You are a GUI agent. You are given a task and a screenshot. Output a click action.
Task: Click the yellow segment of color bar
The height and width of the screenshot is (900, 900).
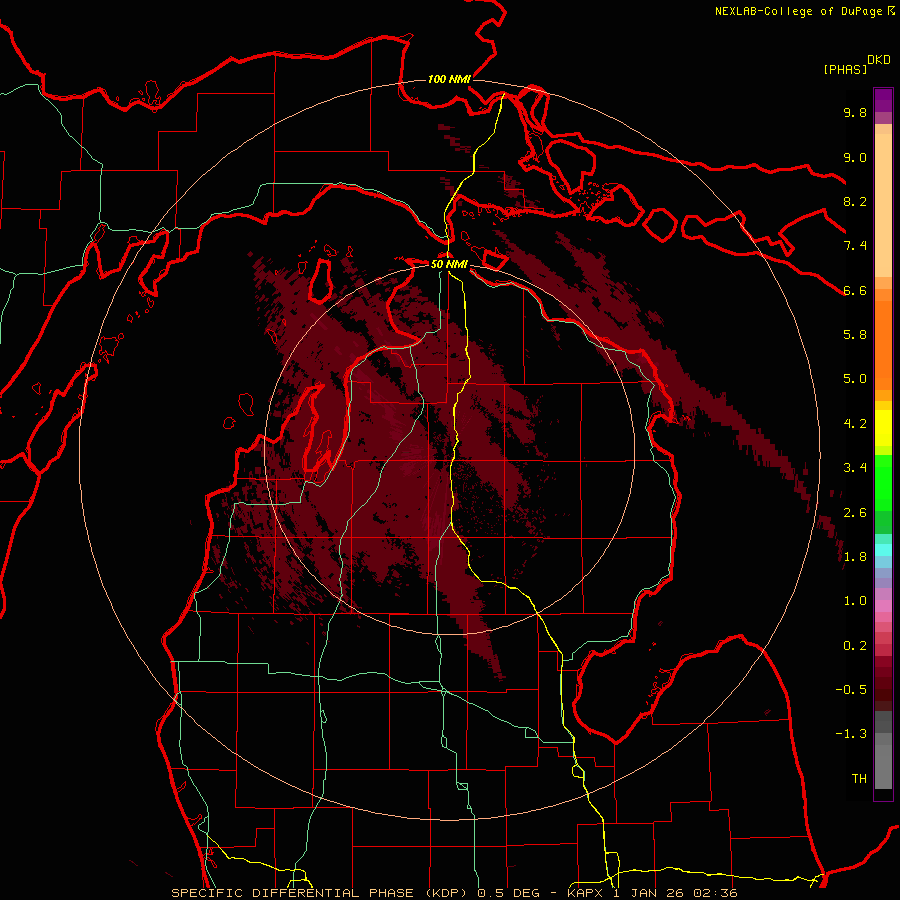click(883, 428)
